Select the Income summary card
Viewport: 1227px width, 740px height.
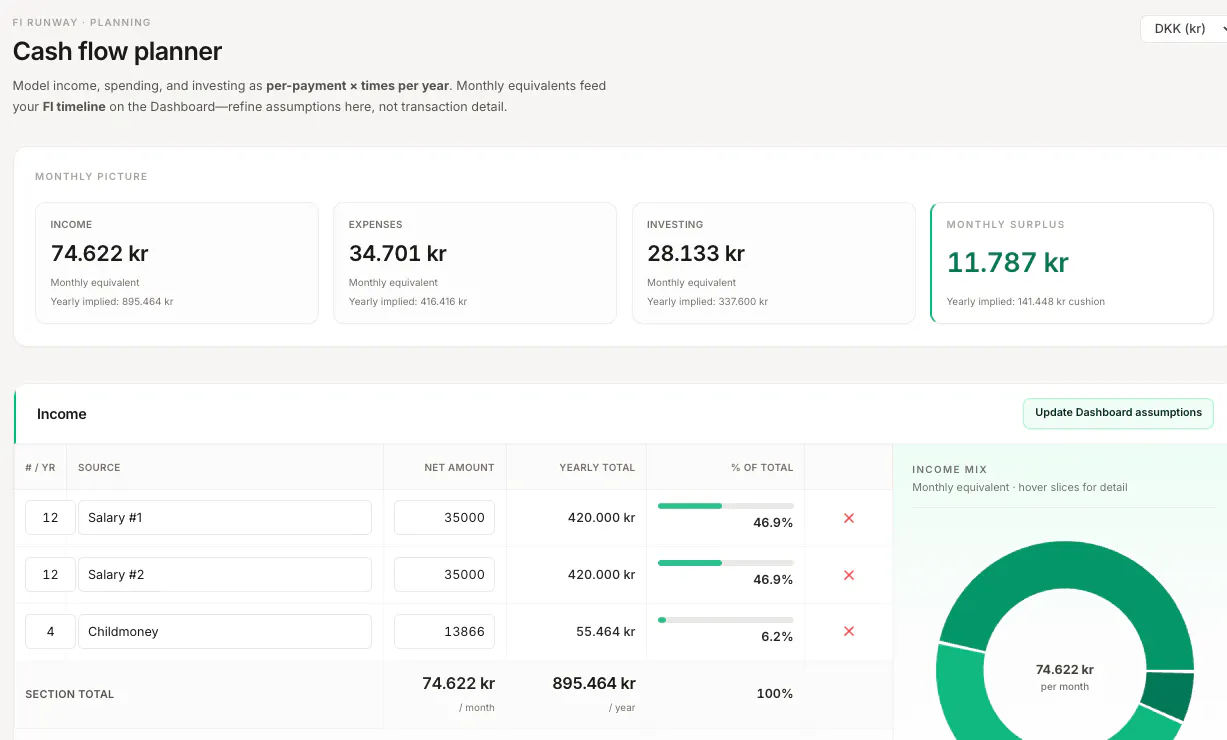pyautogui.click(x=177, y=263)
